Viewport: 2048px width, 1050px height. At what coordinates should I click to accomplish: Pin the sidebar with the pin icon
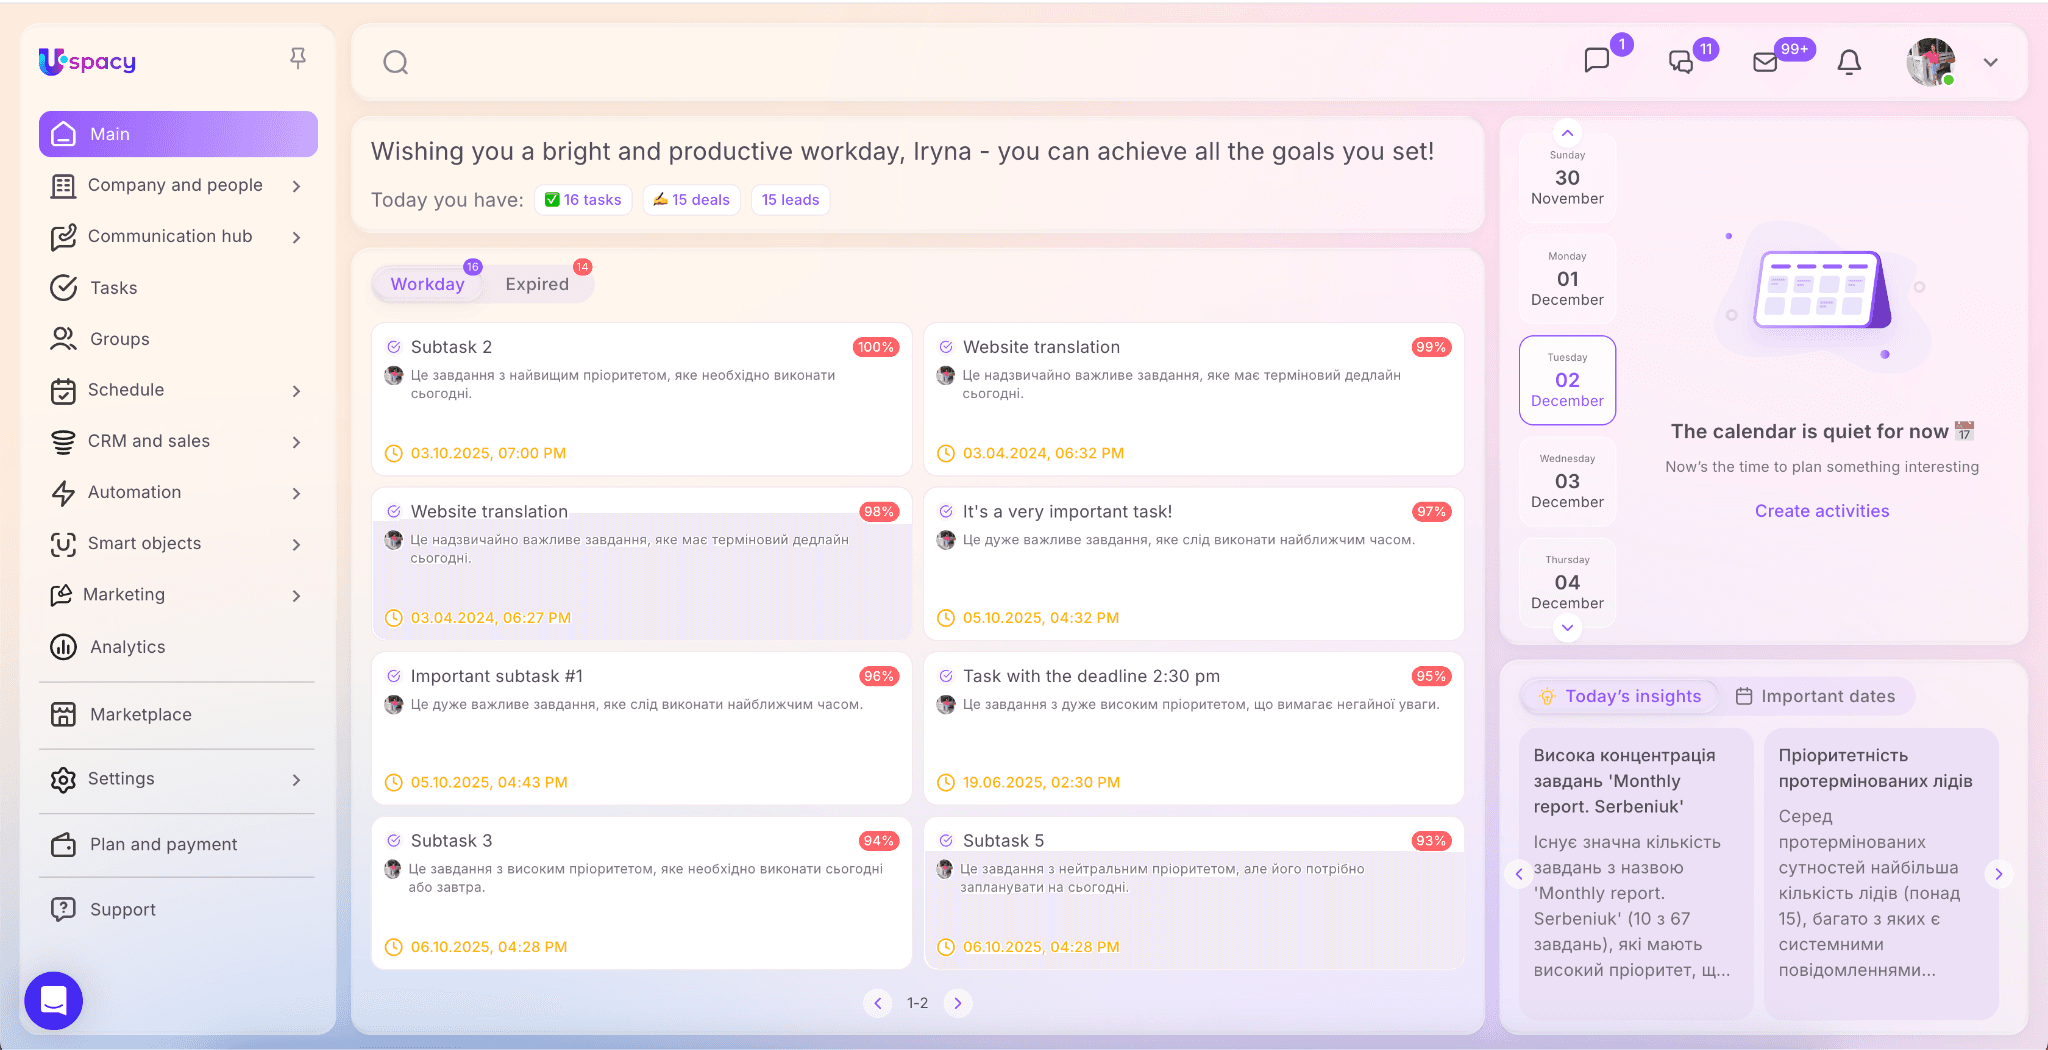point(298,59)
